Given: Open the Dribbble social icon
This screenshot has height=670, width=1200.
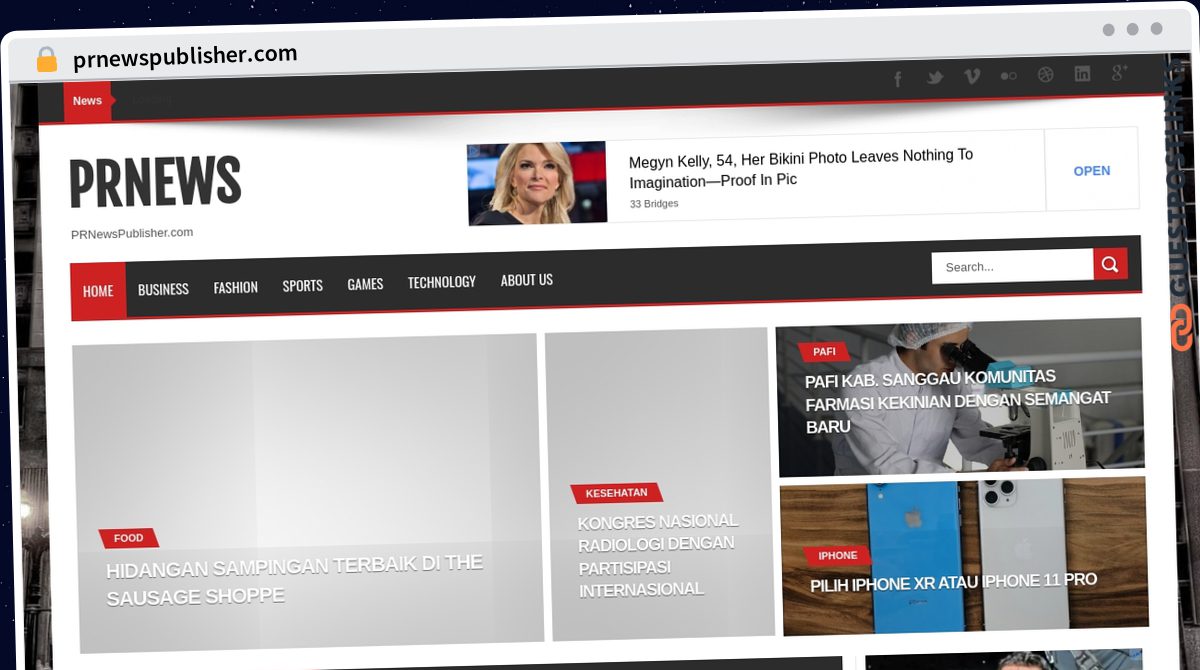Looking at the screenshot, I should pyautogui.click(x=1045, y=75).
